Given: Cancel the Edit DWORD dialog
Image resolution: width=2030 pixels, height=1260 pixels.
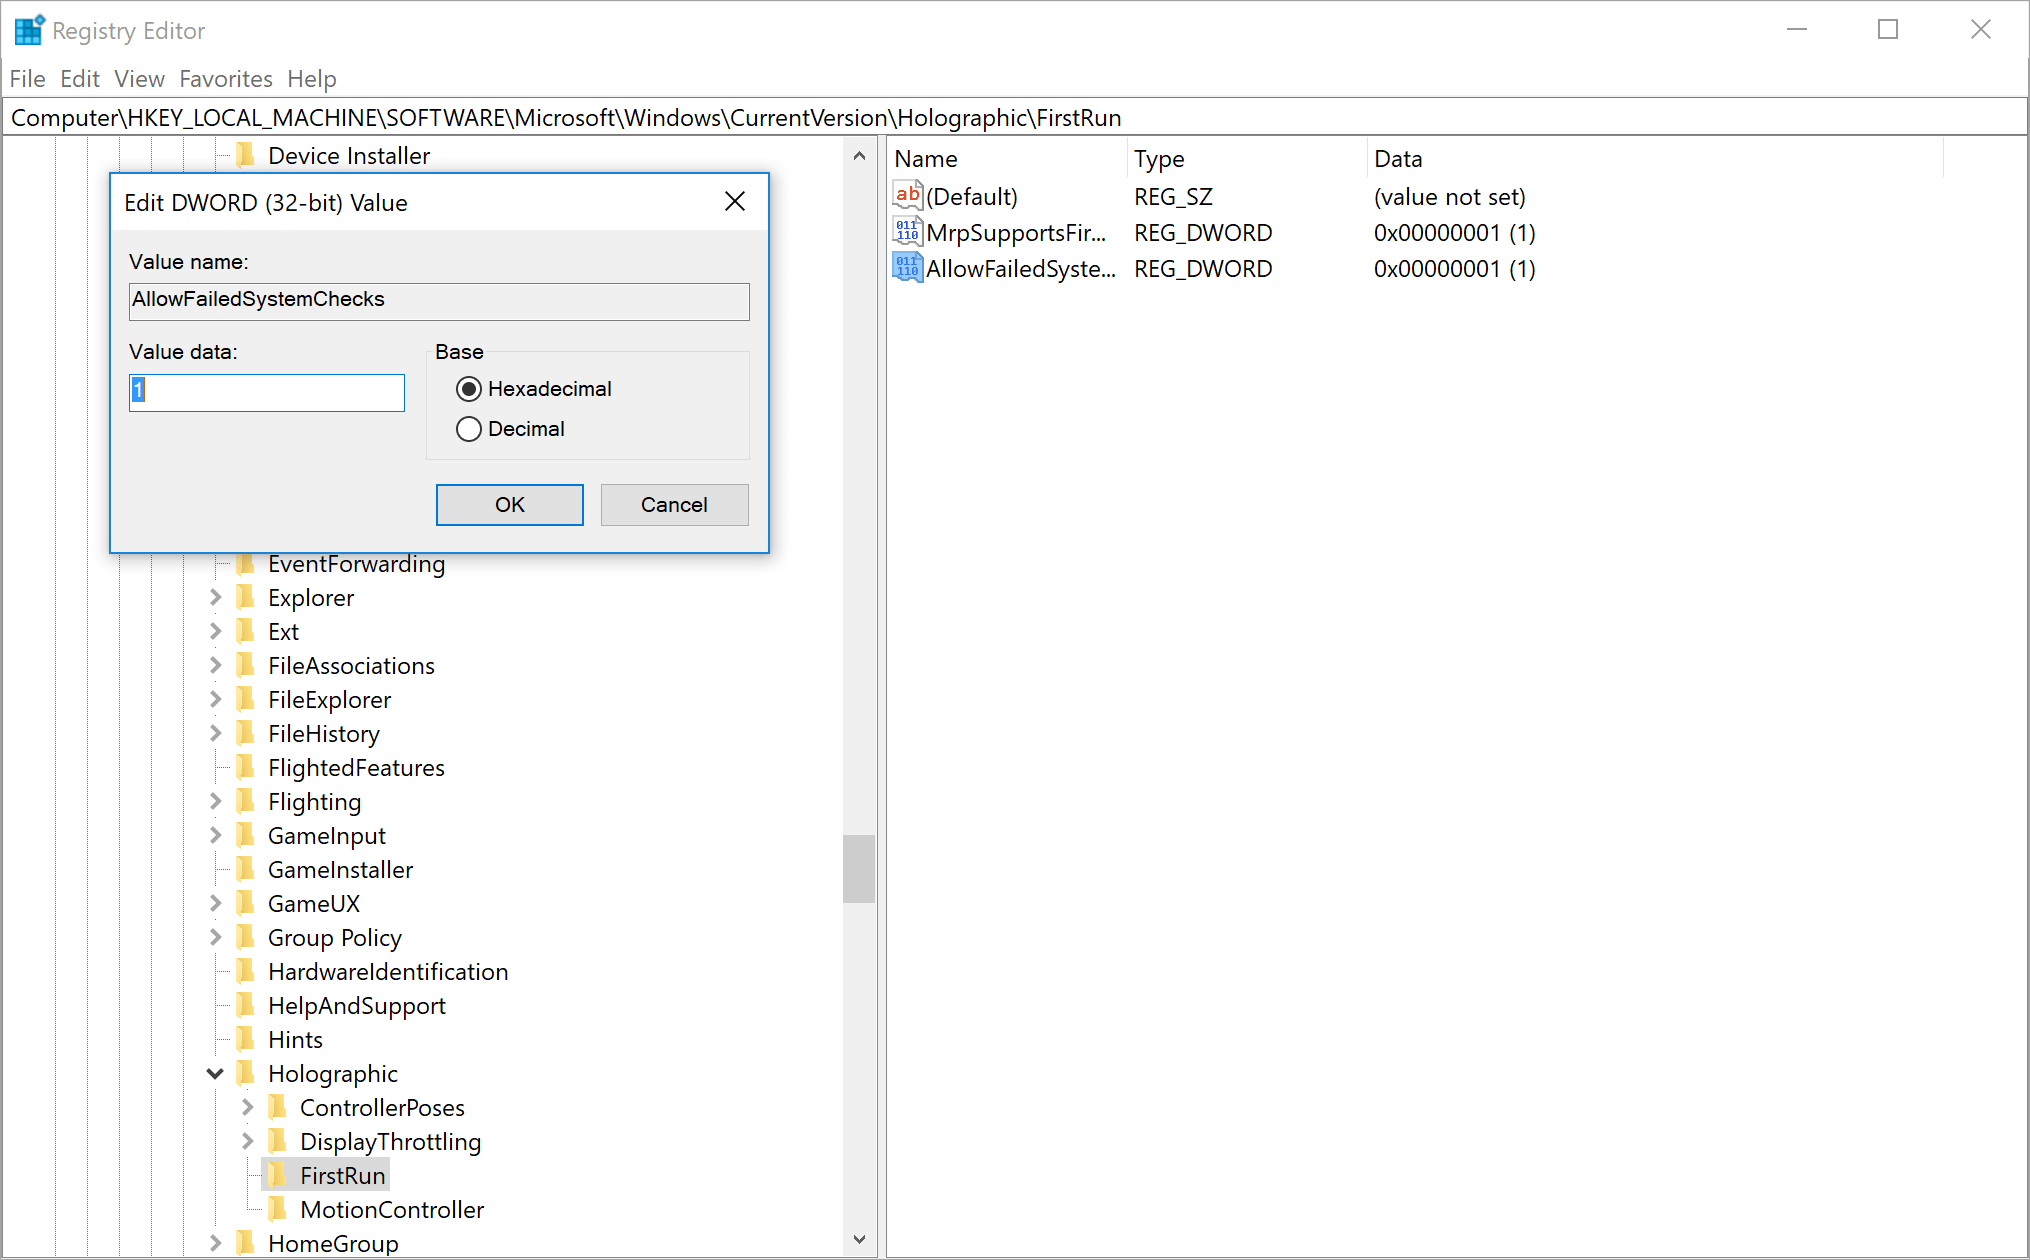Looking at the screenshot, I should pos(673,505).
